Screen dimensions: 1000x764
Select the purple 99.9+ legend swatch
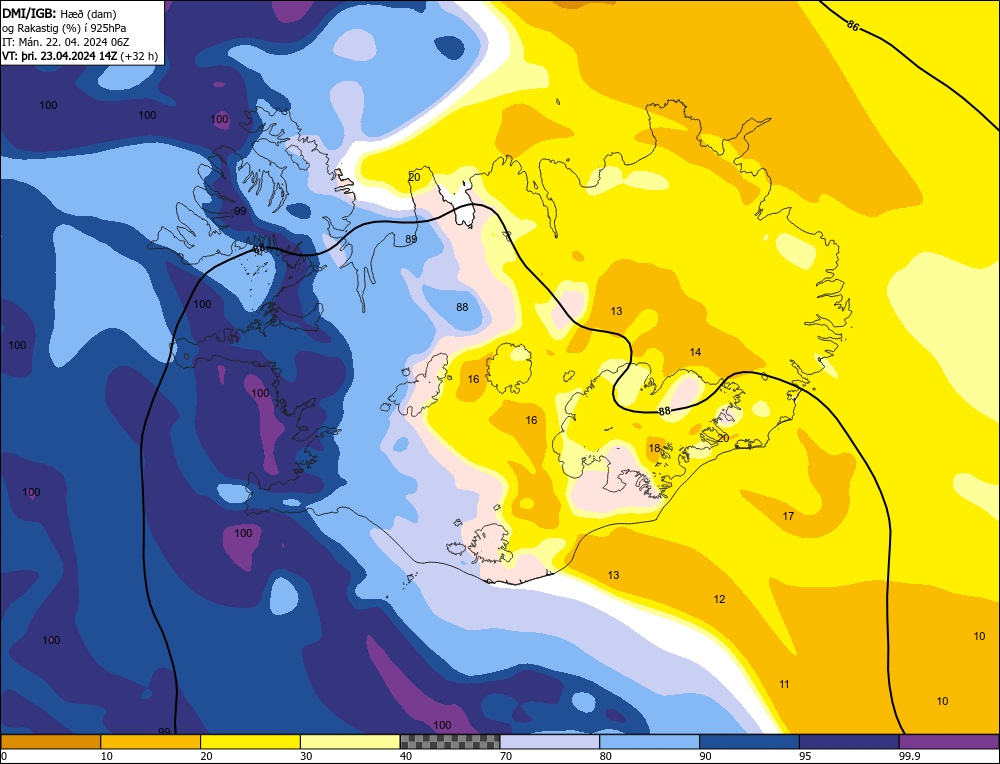pos(949,742)
